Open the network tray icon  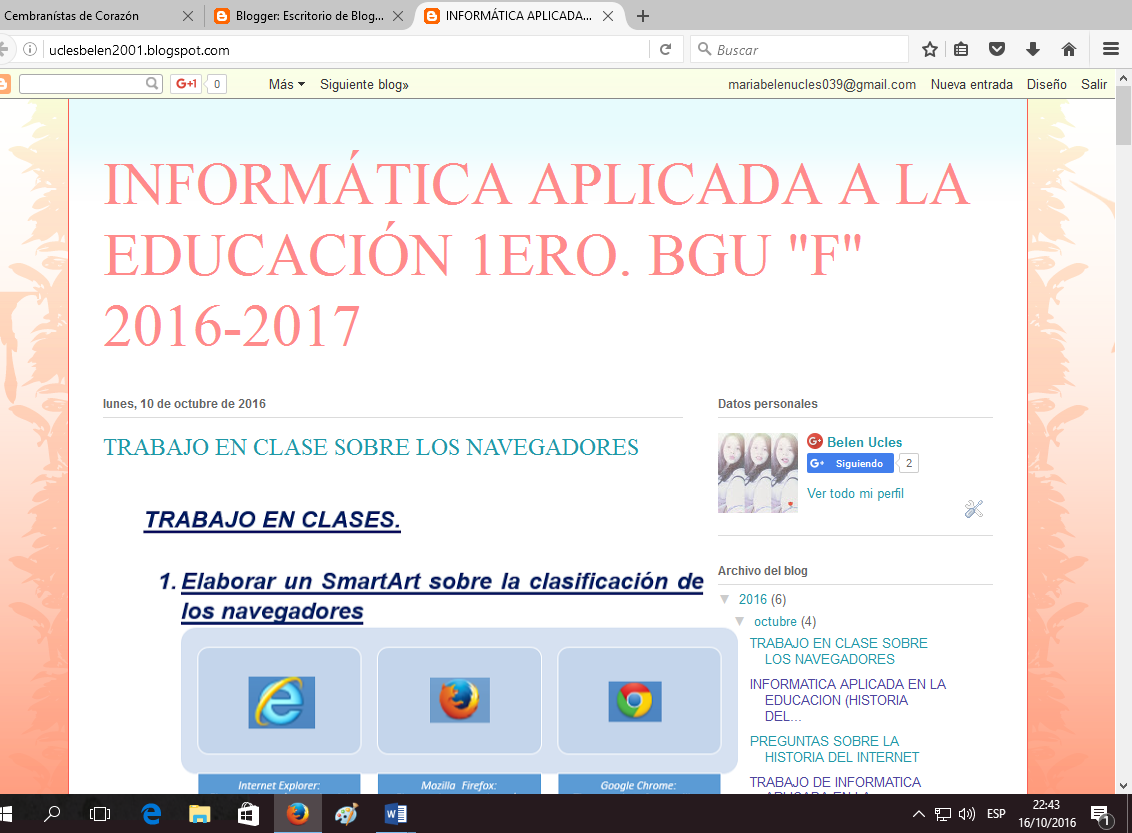[x=942, y=814]
